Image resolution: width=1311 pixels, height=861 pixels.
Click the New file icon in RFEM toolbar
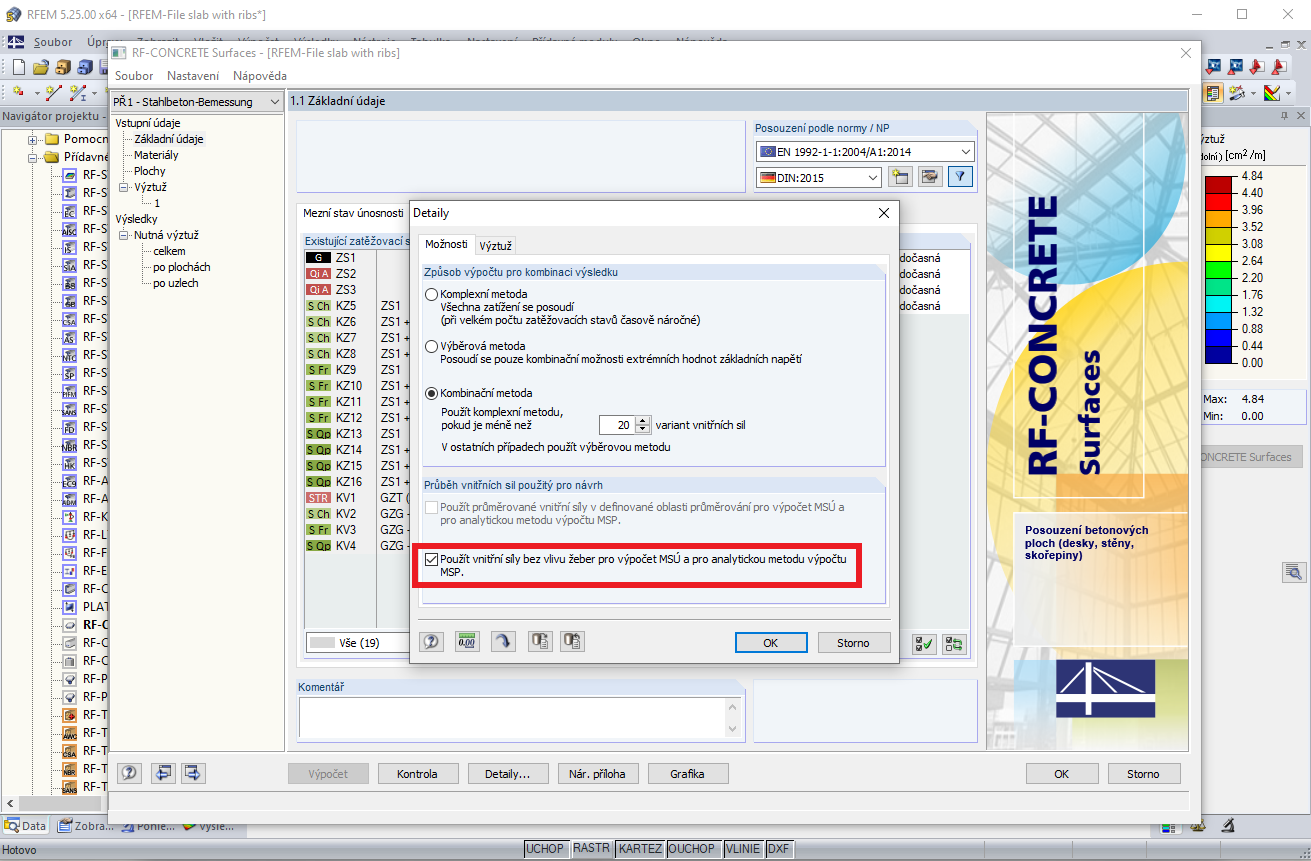click(x=18, y=67)
